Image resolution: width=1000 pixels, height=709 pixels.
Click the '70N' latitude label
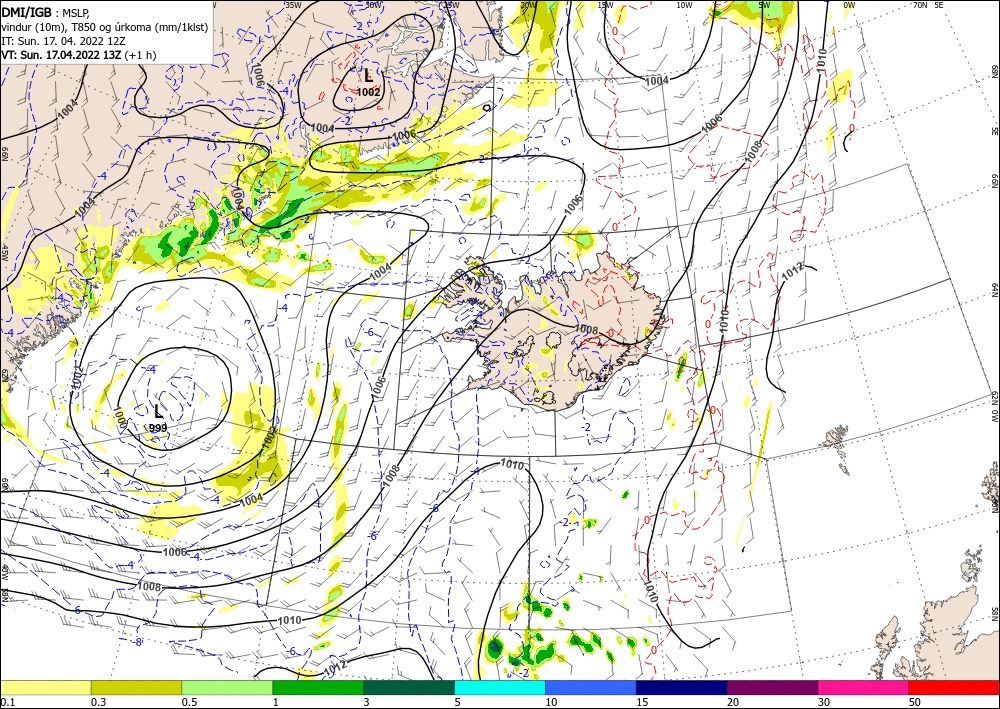[x=920, y=4]
